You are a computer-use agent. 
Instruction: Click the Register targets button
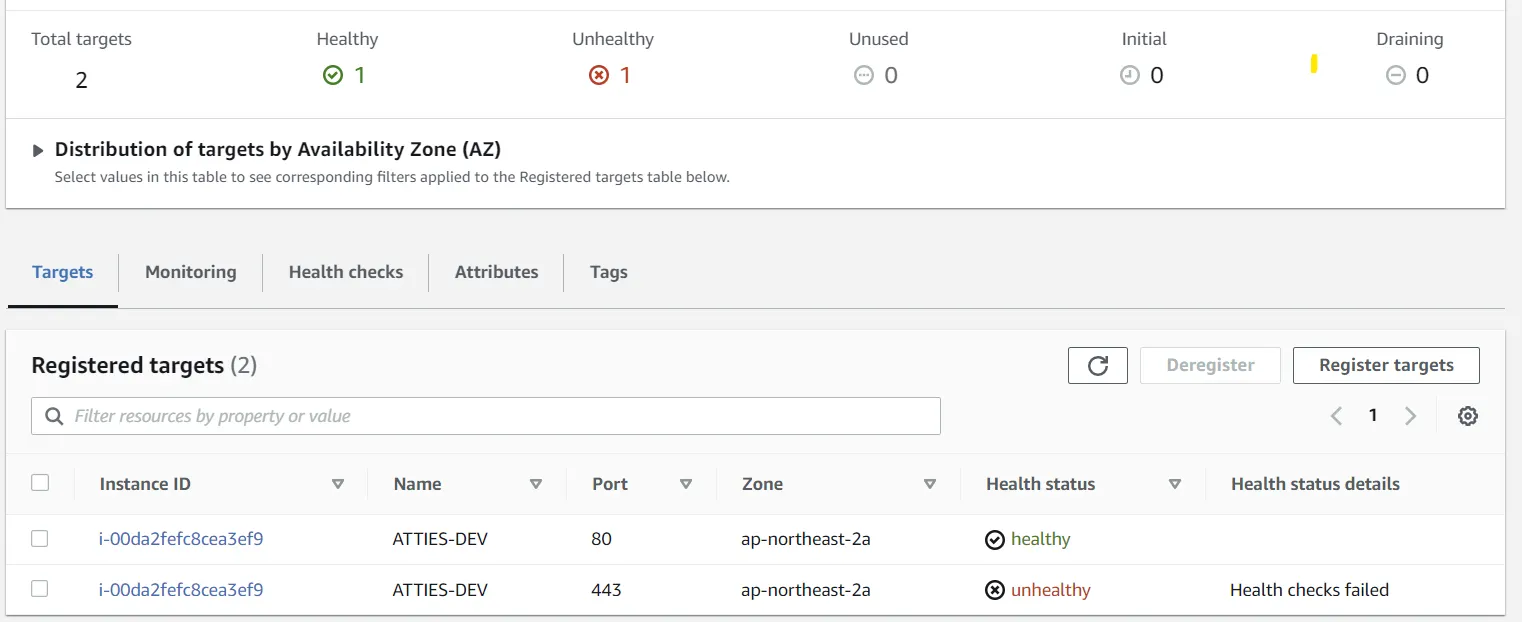1386,366
